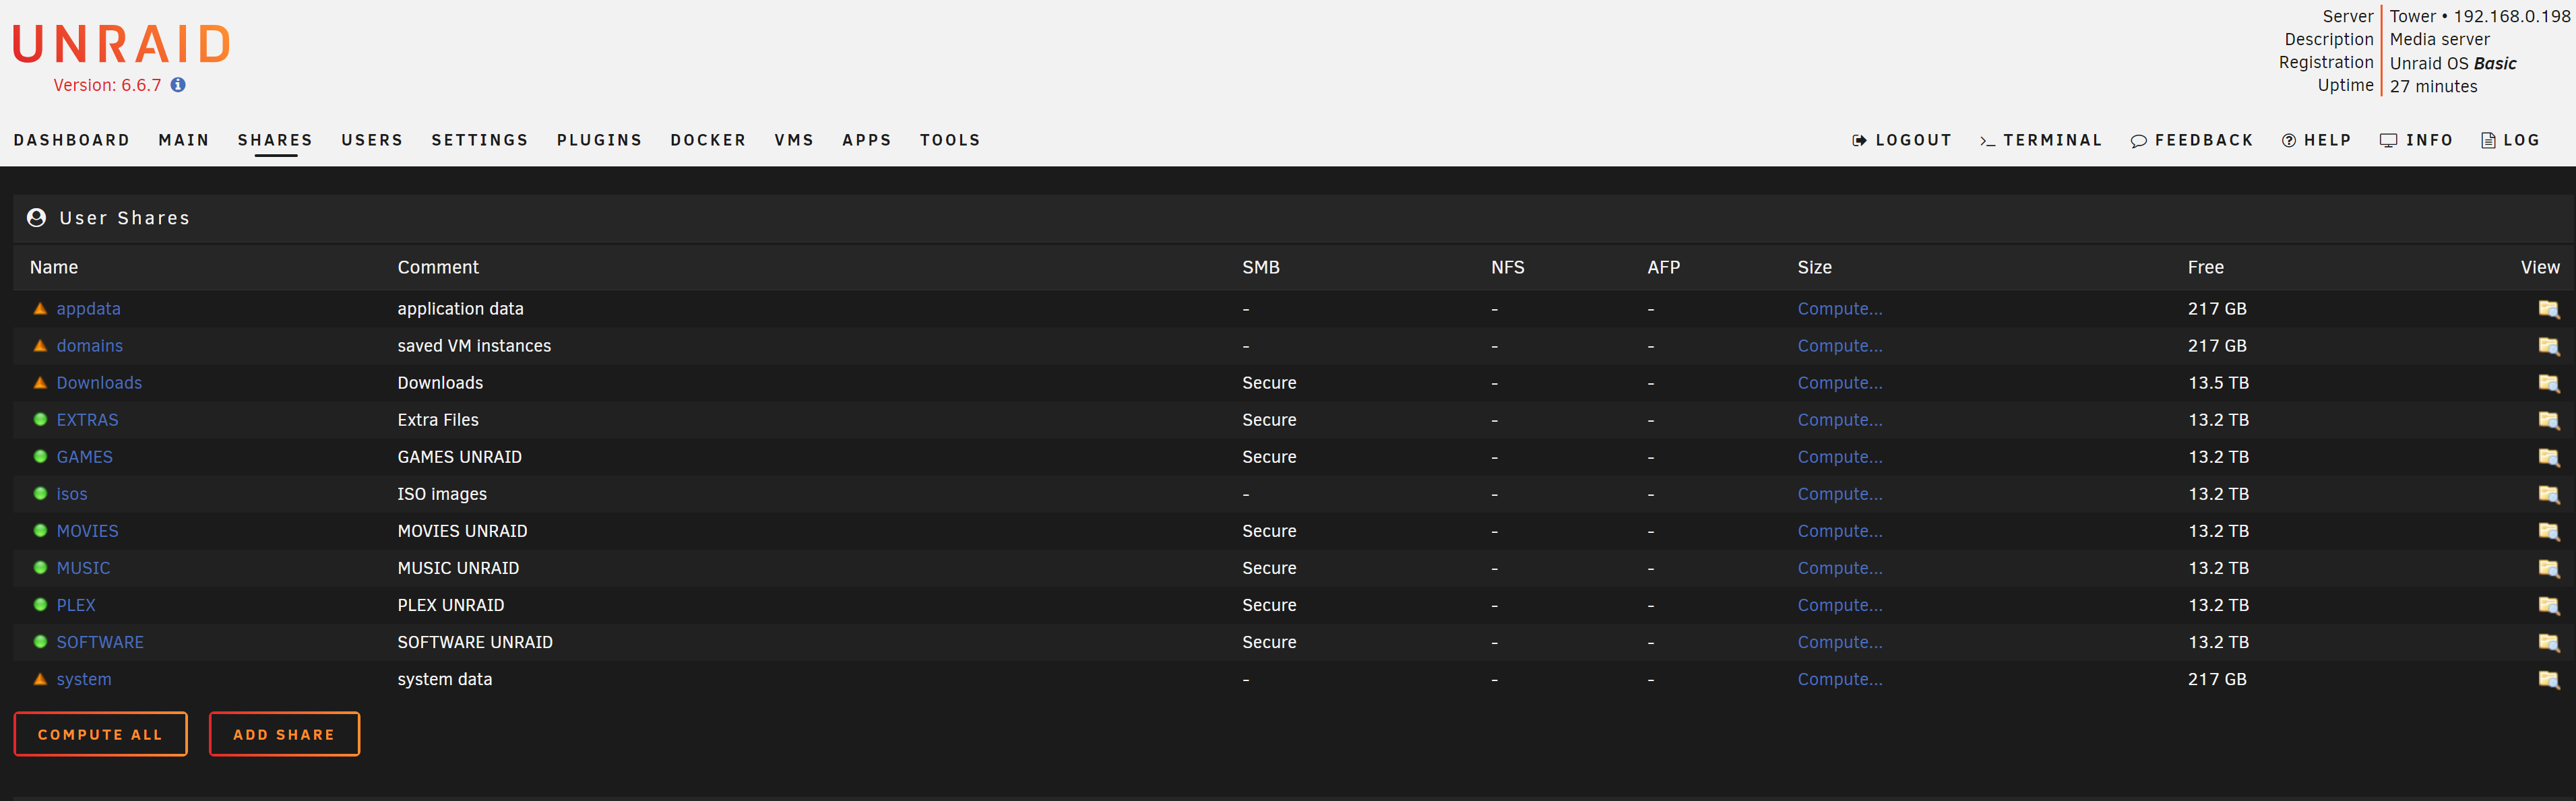2576x801 pixels.
Task: Open the Terminal from the top bar
Action: tap(2040, 140)
